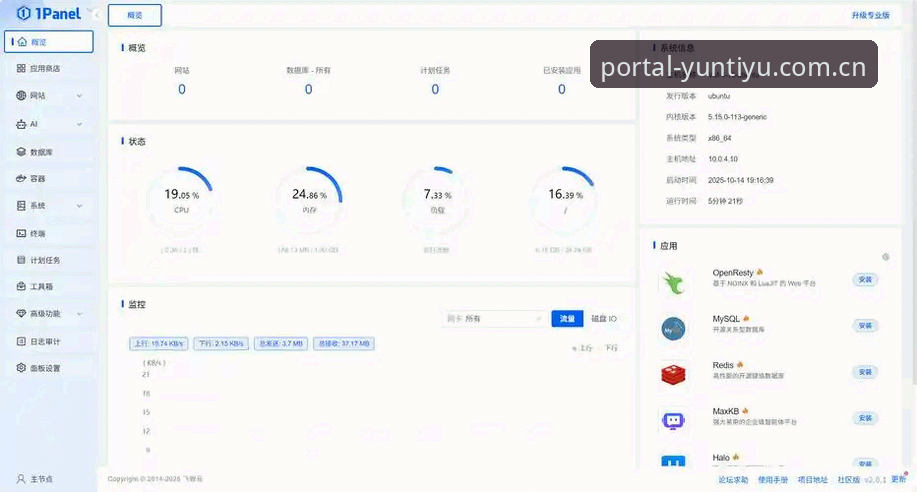Install Redis with 安装 button

tap(865, 372)
